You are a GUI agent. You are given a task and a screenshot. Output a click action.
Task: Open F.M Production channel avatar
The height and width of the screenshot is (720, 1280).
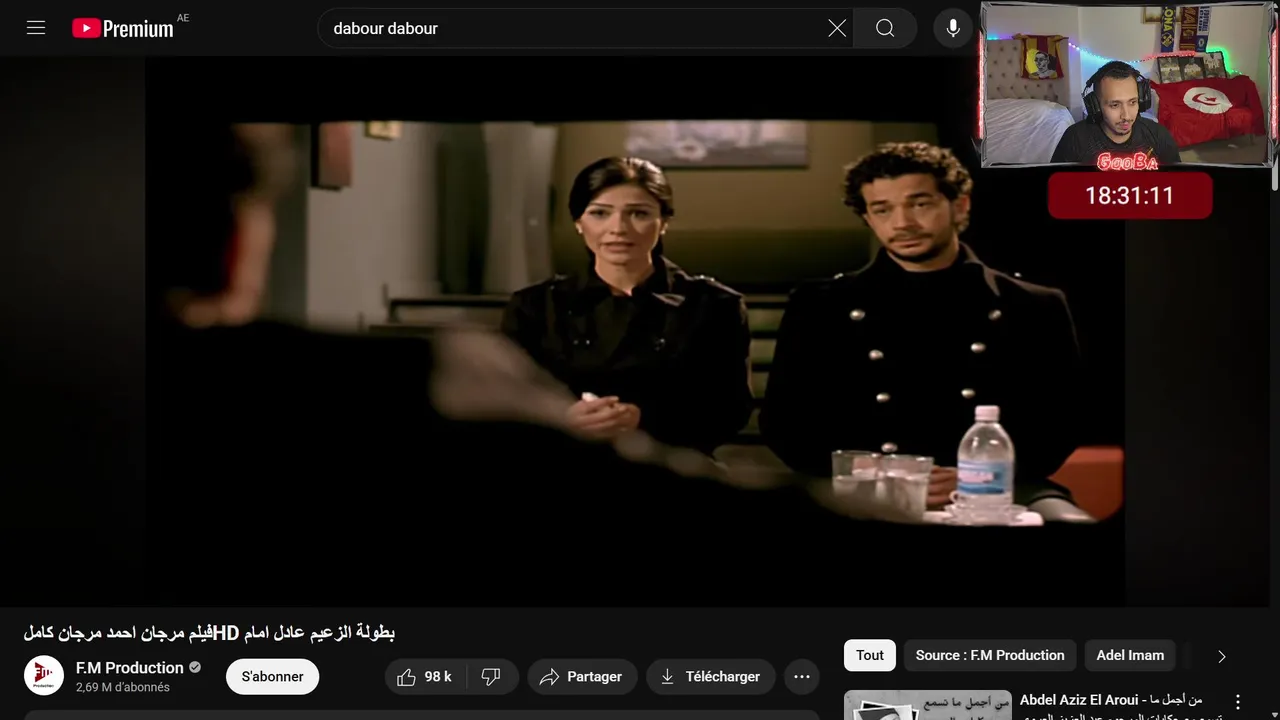(44, 676)
